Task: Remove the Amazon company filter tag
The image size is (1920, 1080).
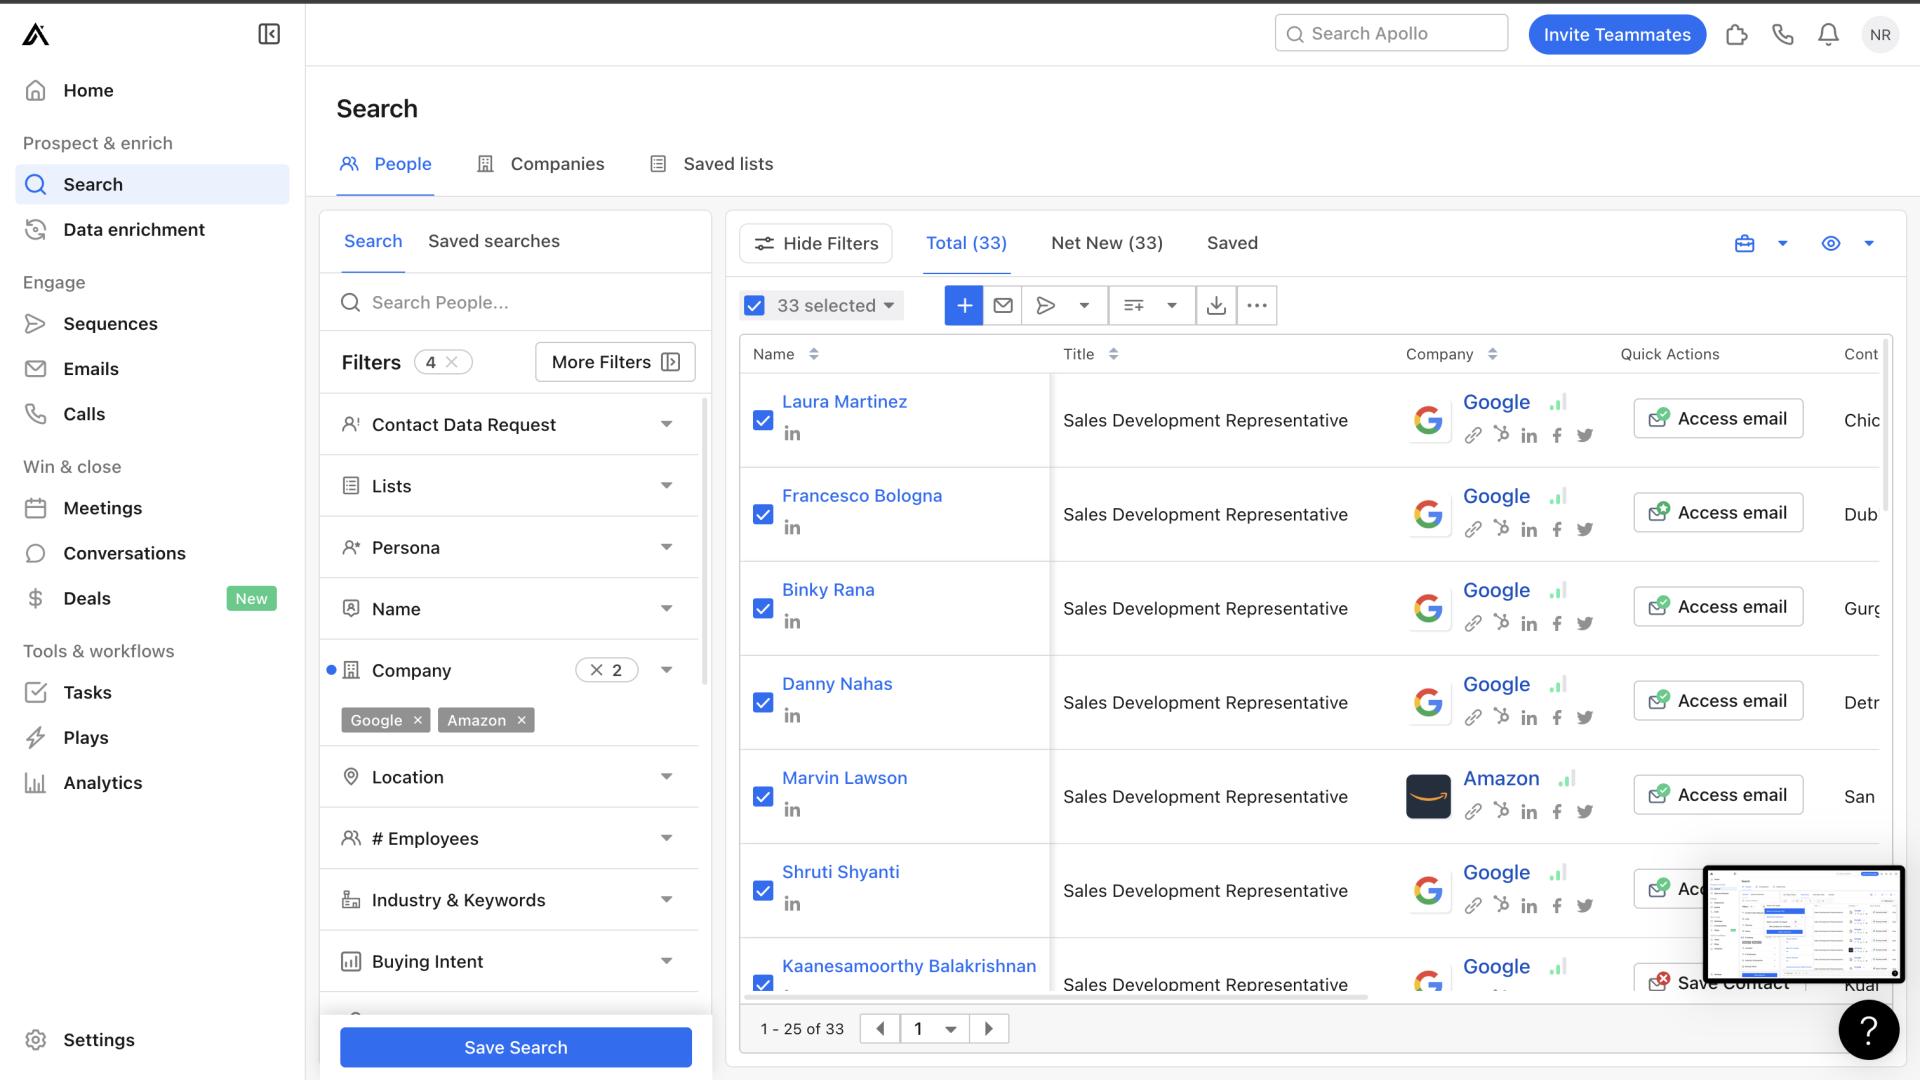Action: coord(521,720)
